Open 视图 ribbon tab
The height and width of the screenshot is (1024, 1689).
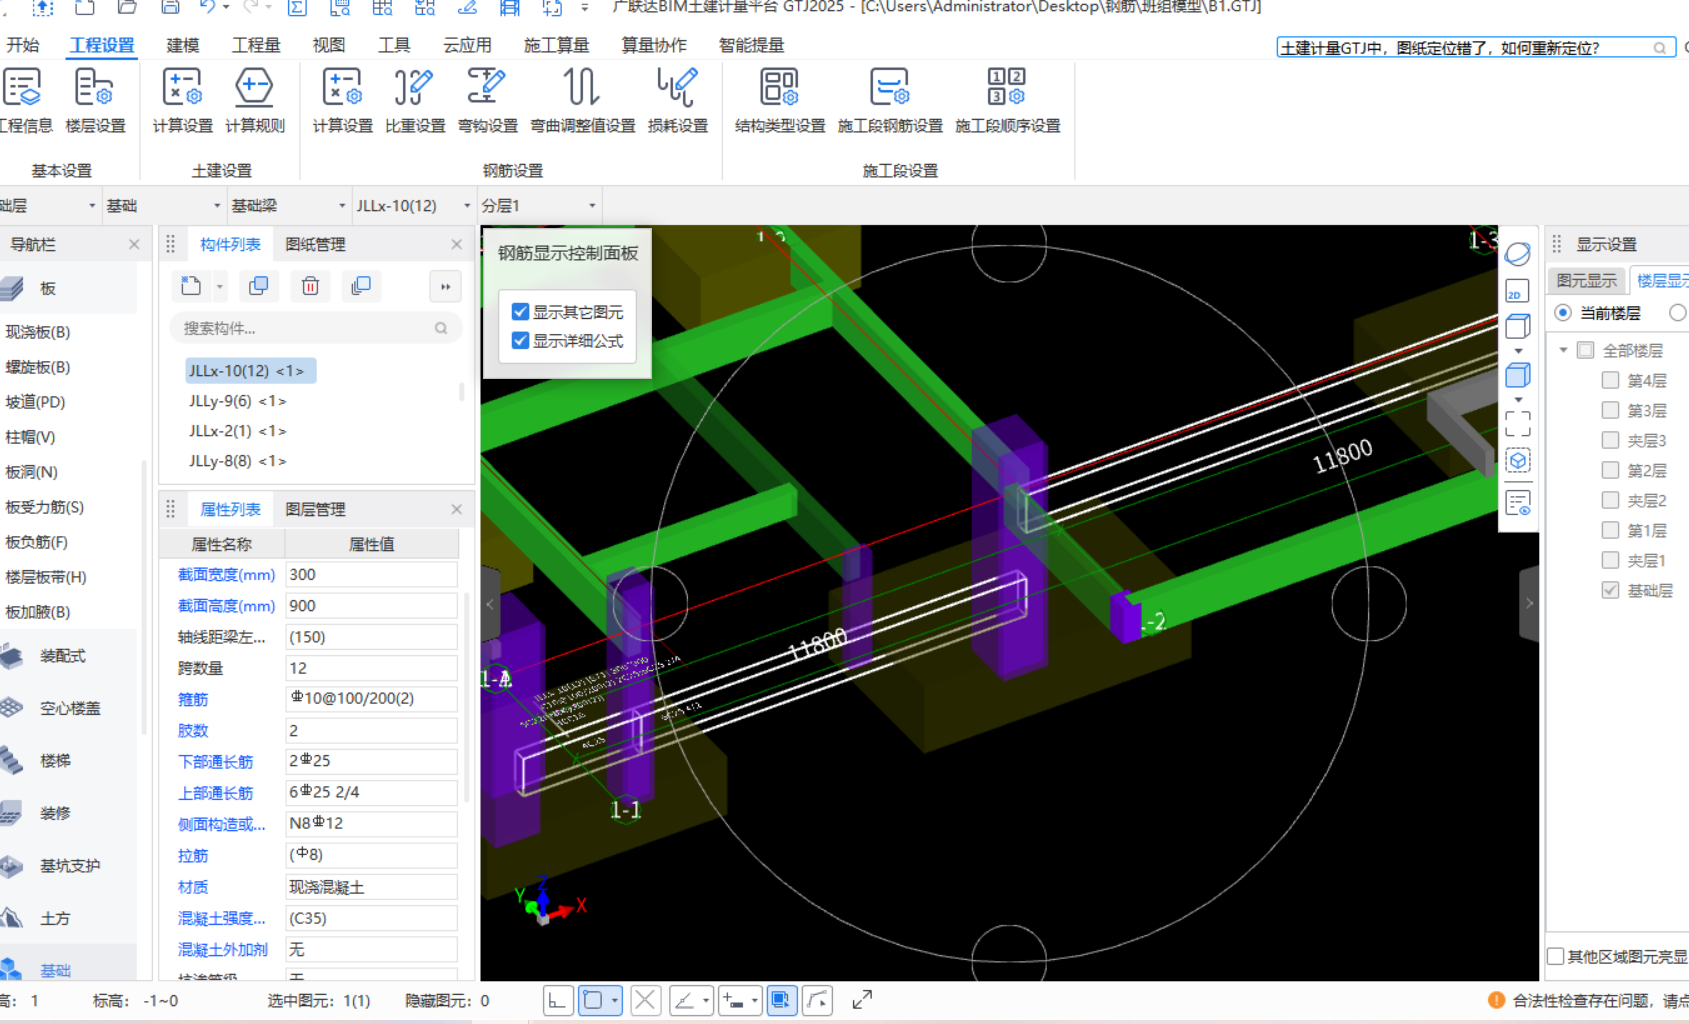pyautogui.click(x=328, y=45)
